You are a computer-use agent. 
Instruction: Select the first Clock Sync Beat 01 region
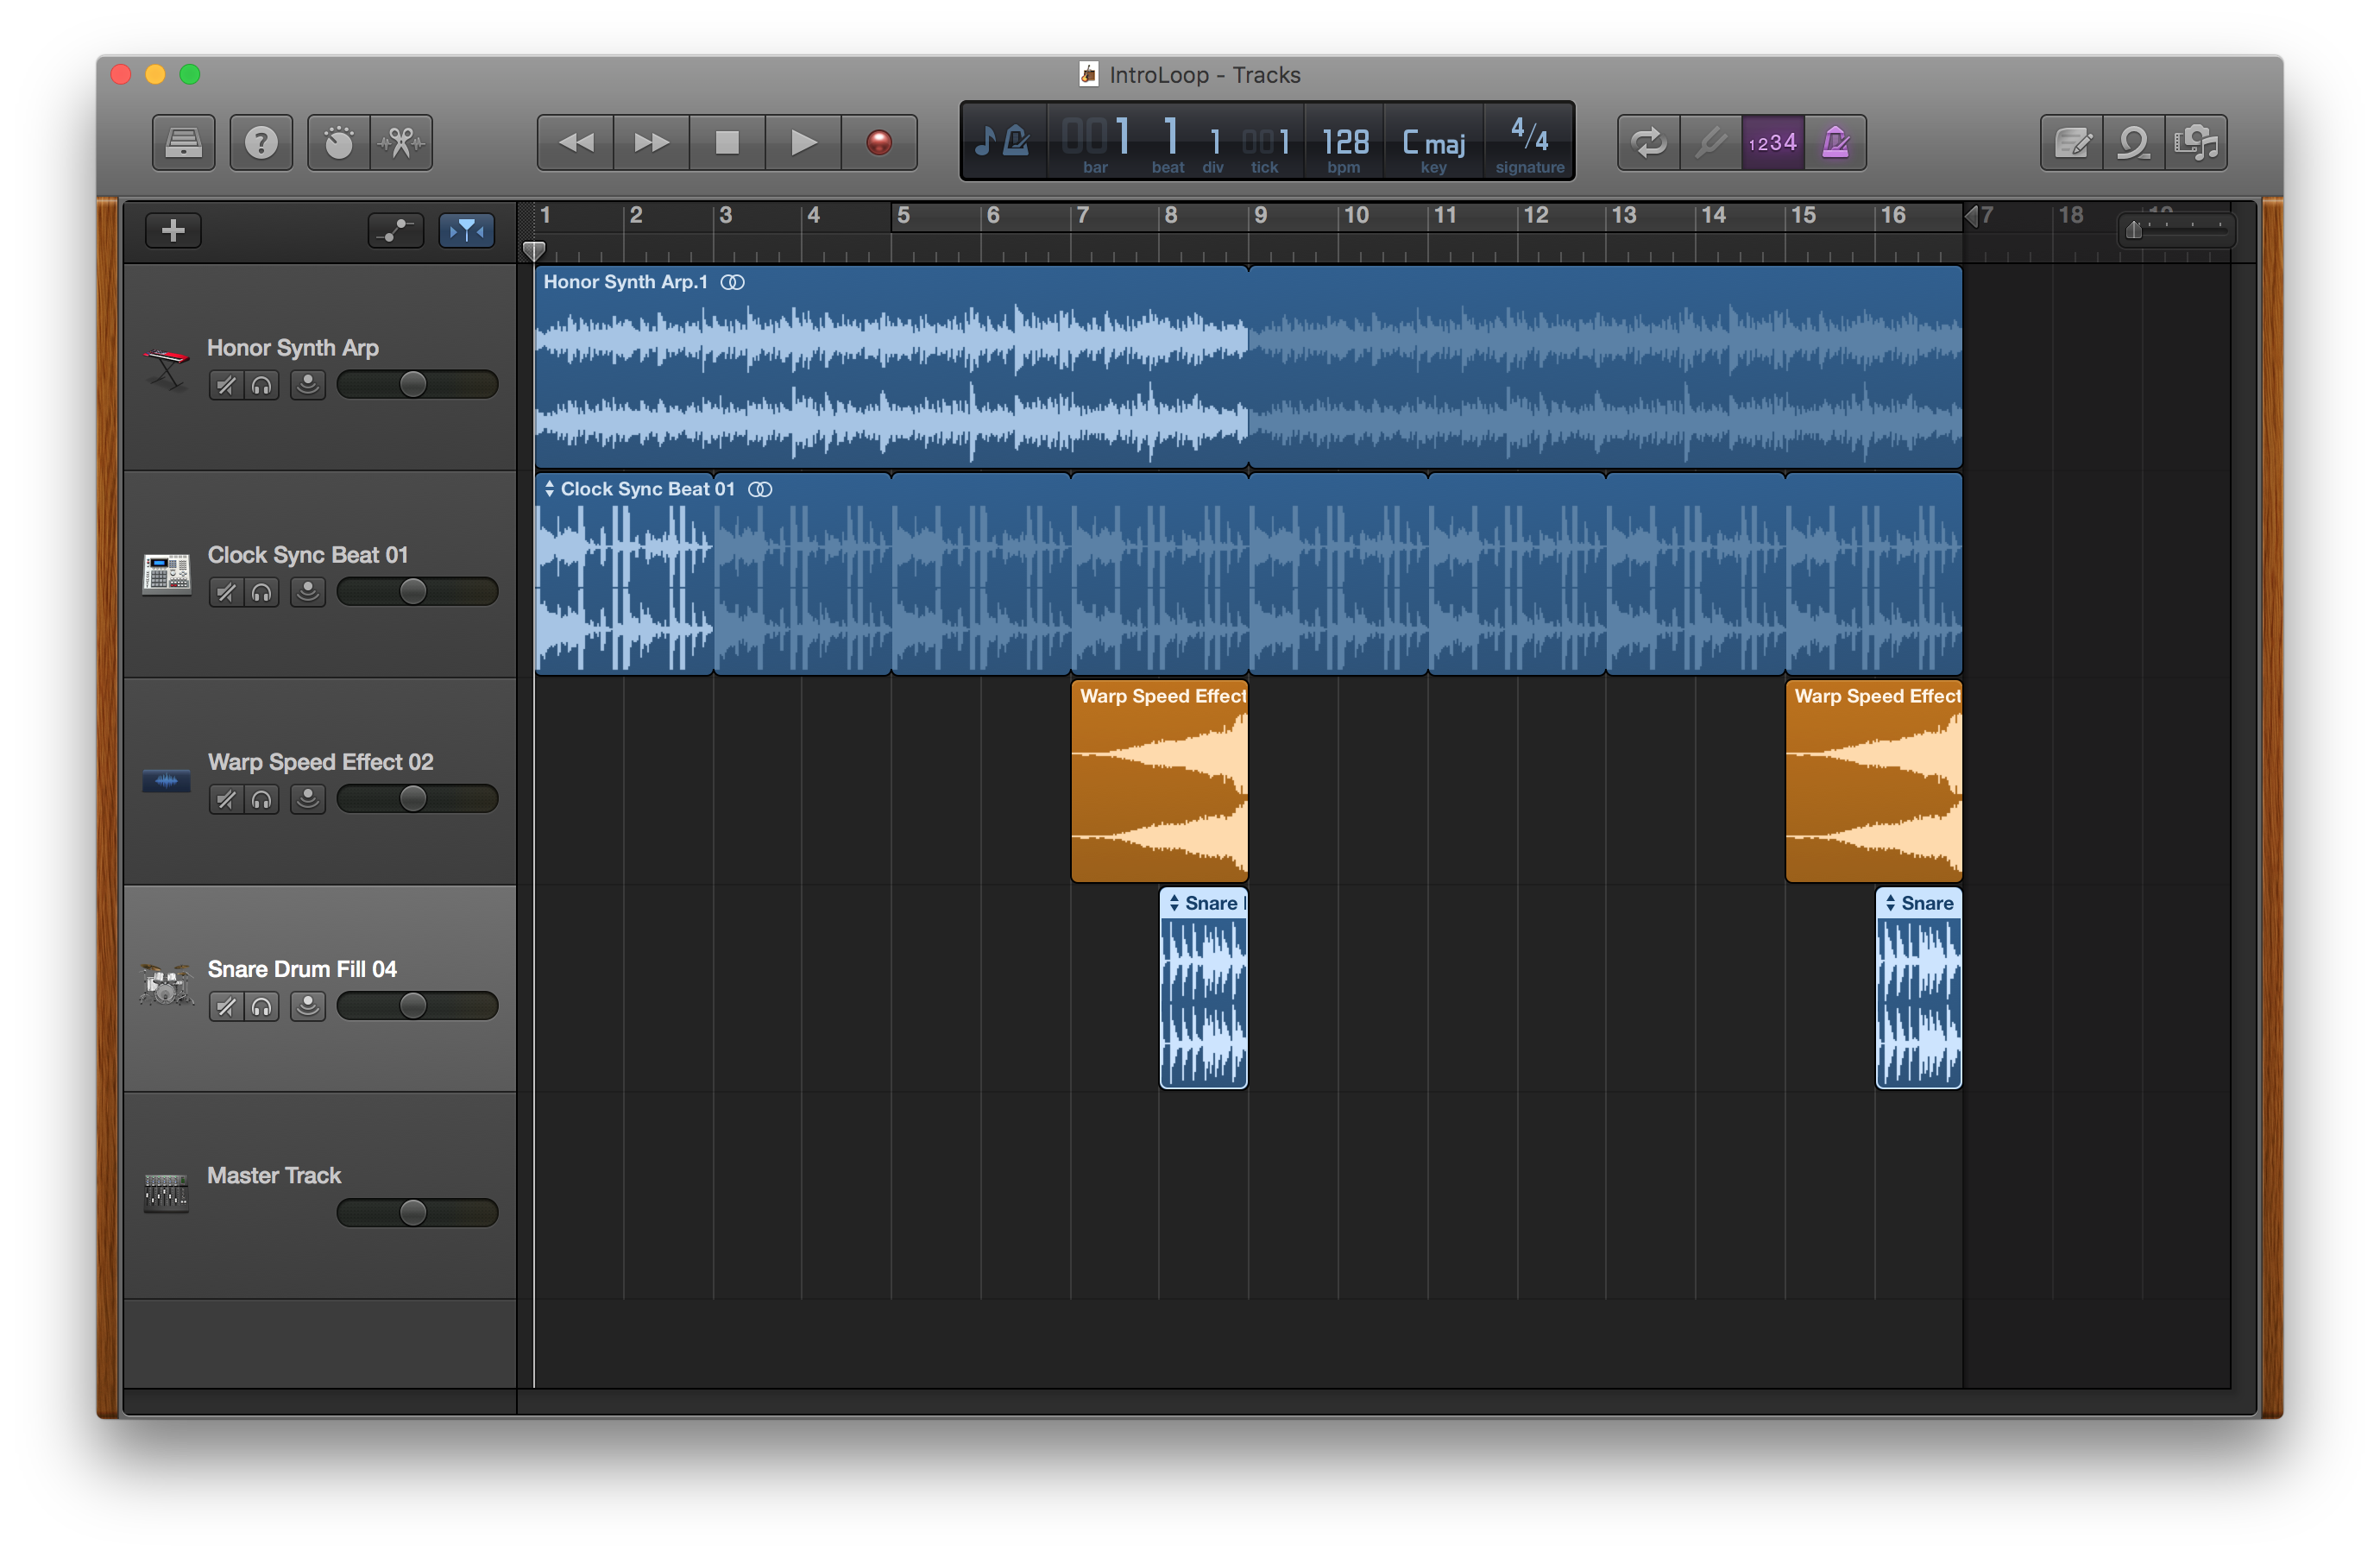click(x=624, y=574)
